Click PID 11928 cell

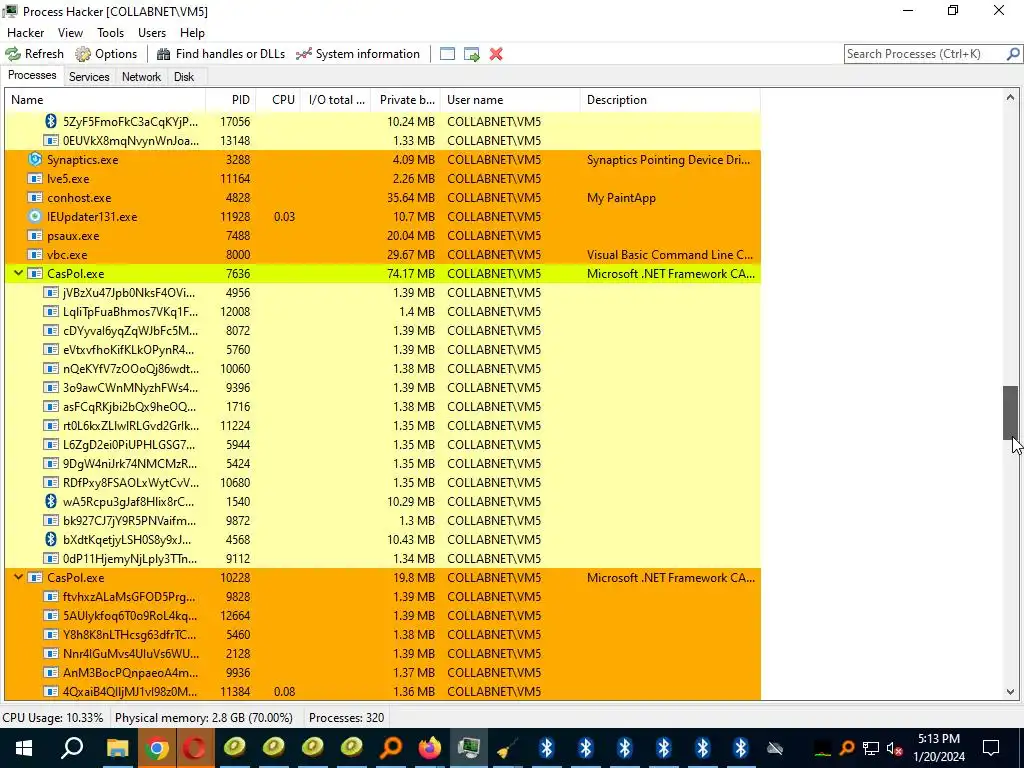click(x=234, y=217)
